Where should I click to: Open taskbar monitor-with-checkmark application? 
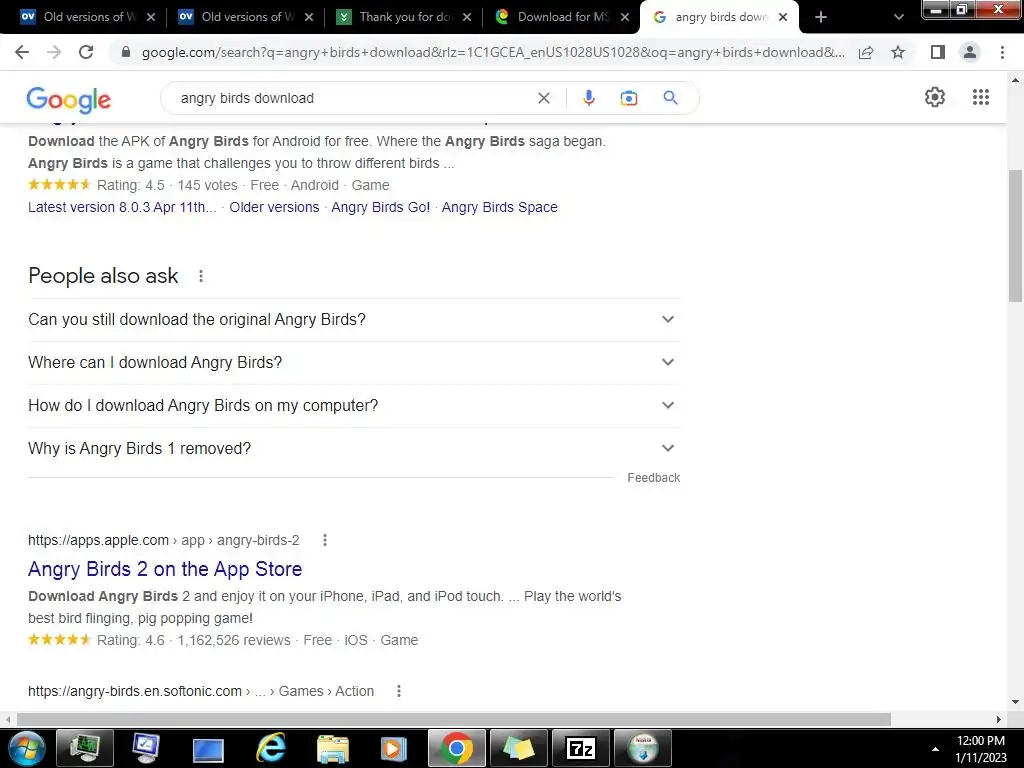tap(146, 748)
